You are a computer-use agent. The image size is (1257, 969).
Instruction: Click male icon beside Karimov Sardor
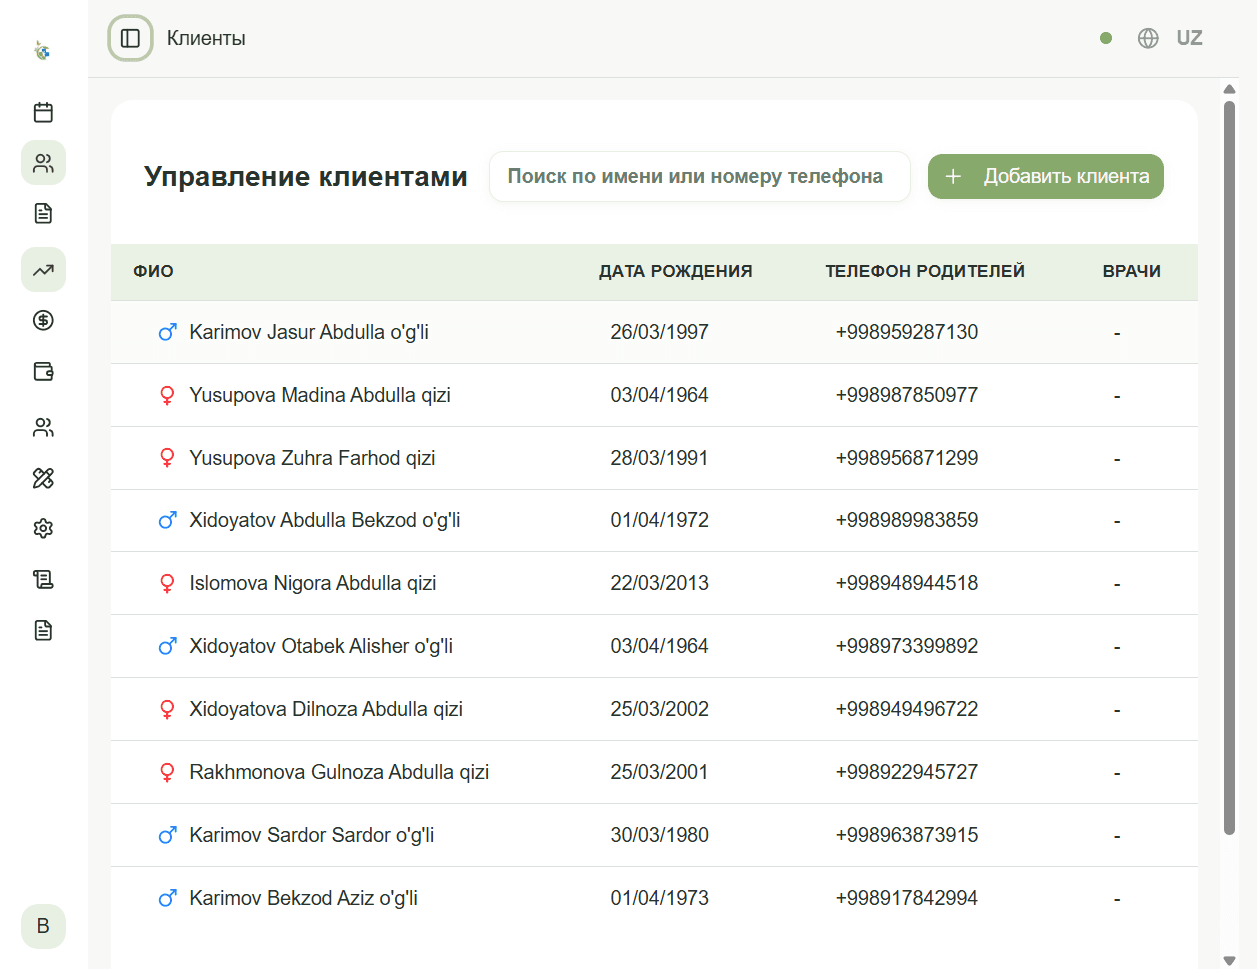(x=168, y=835)
